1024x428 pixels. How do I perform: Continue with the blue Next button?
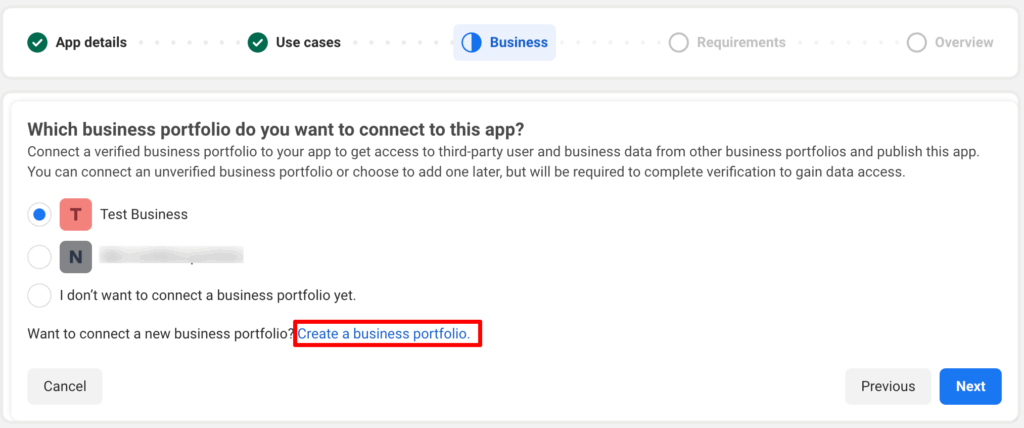pyautogui.click(x=970, y=386)
